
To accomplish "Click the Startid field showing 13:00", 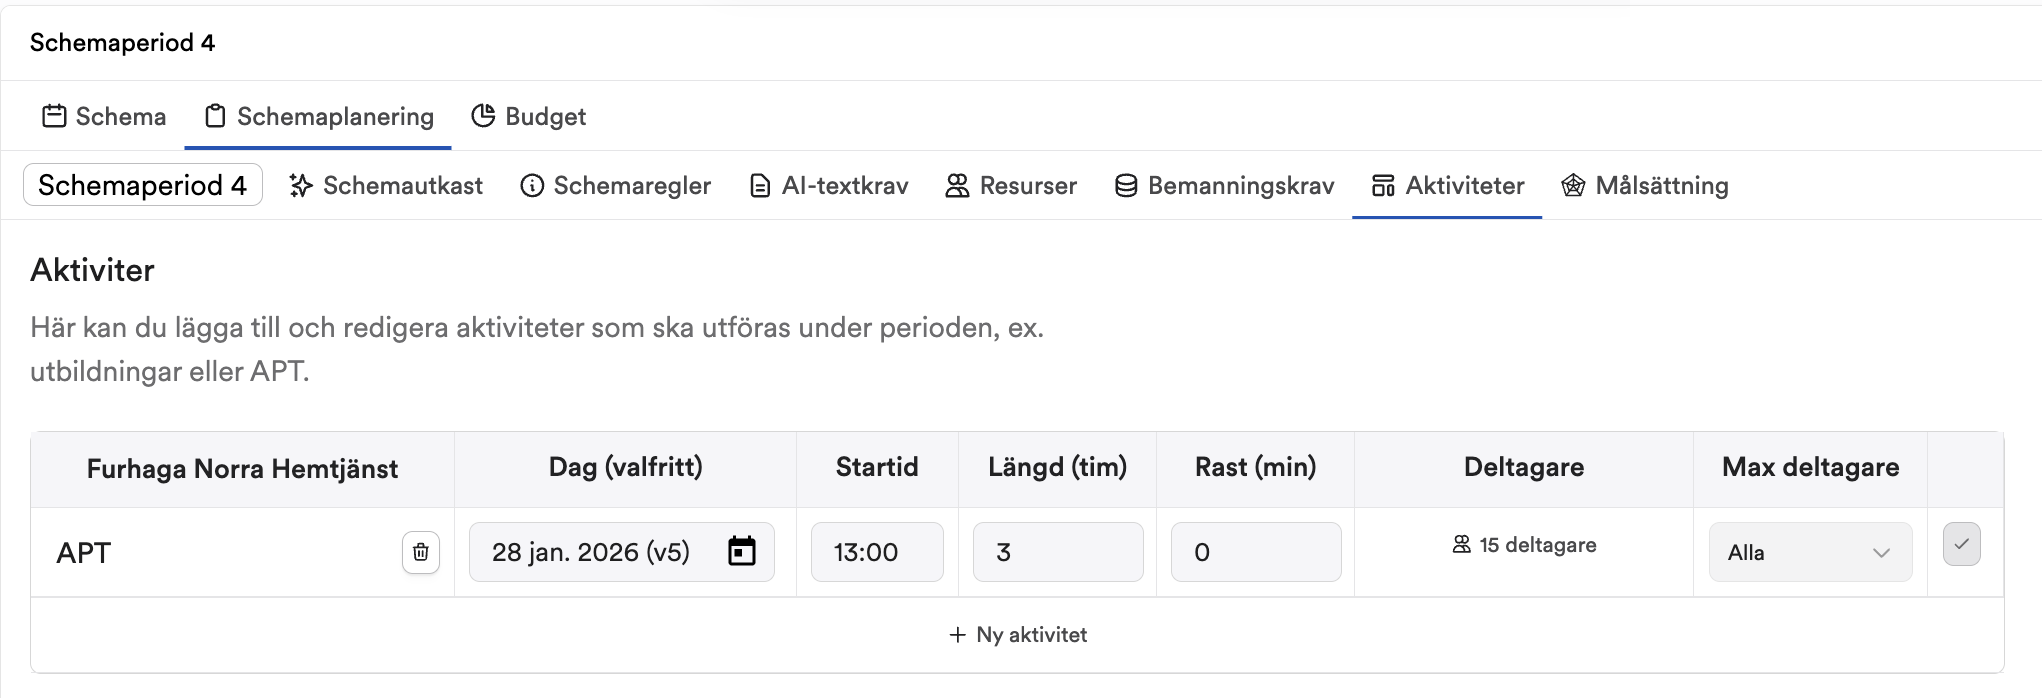I will [x=877, y=552].
